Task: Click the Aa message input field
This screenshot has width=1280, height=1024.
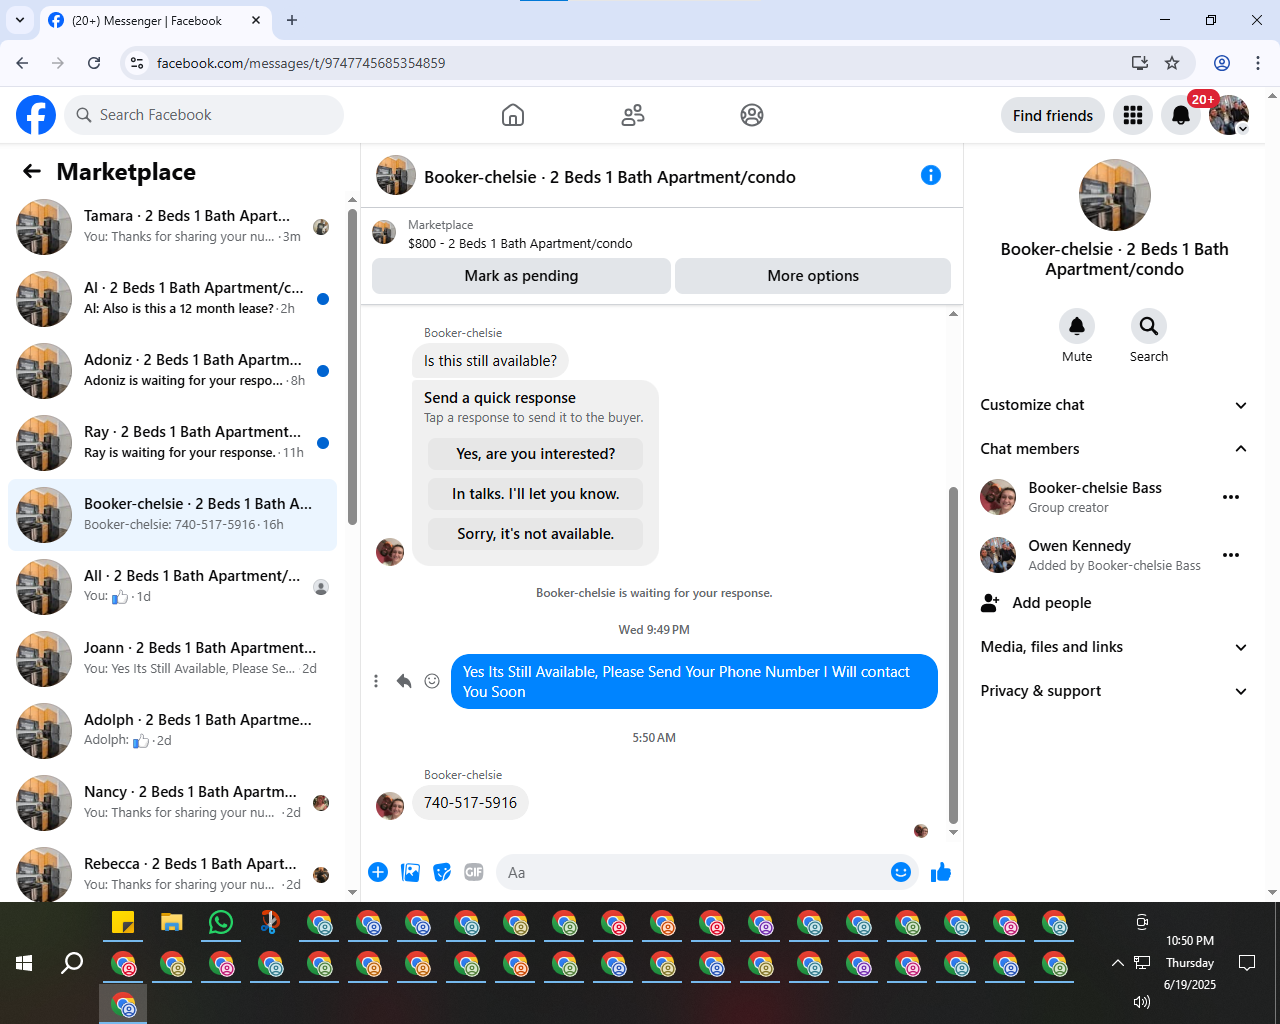Action: point(692,872)
